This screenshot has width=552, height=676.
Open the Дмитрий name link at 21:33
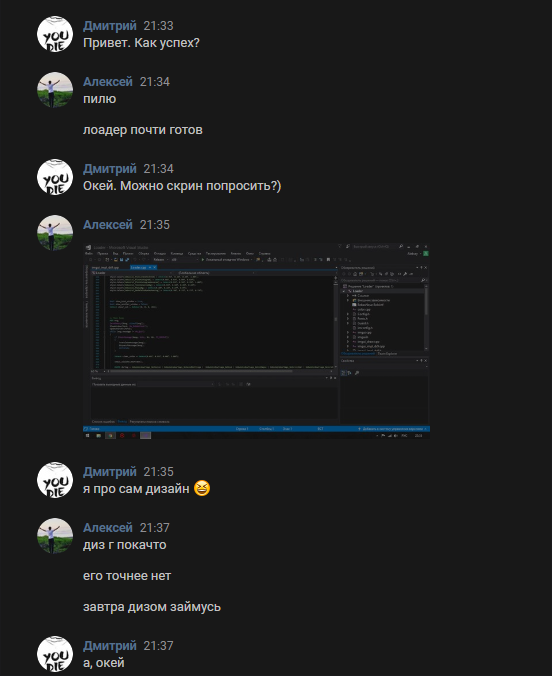pyautogui.click(x=110, y=25)
